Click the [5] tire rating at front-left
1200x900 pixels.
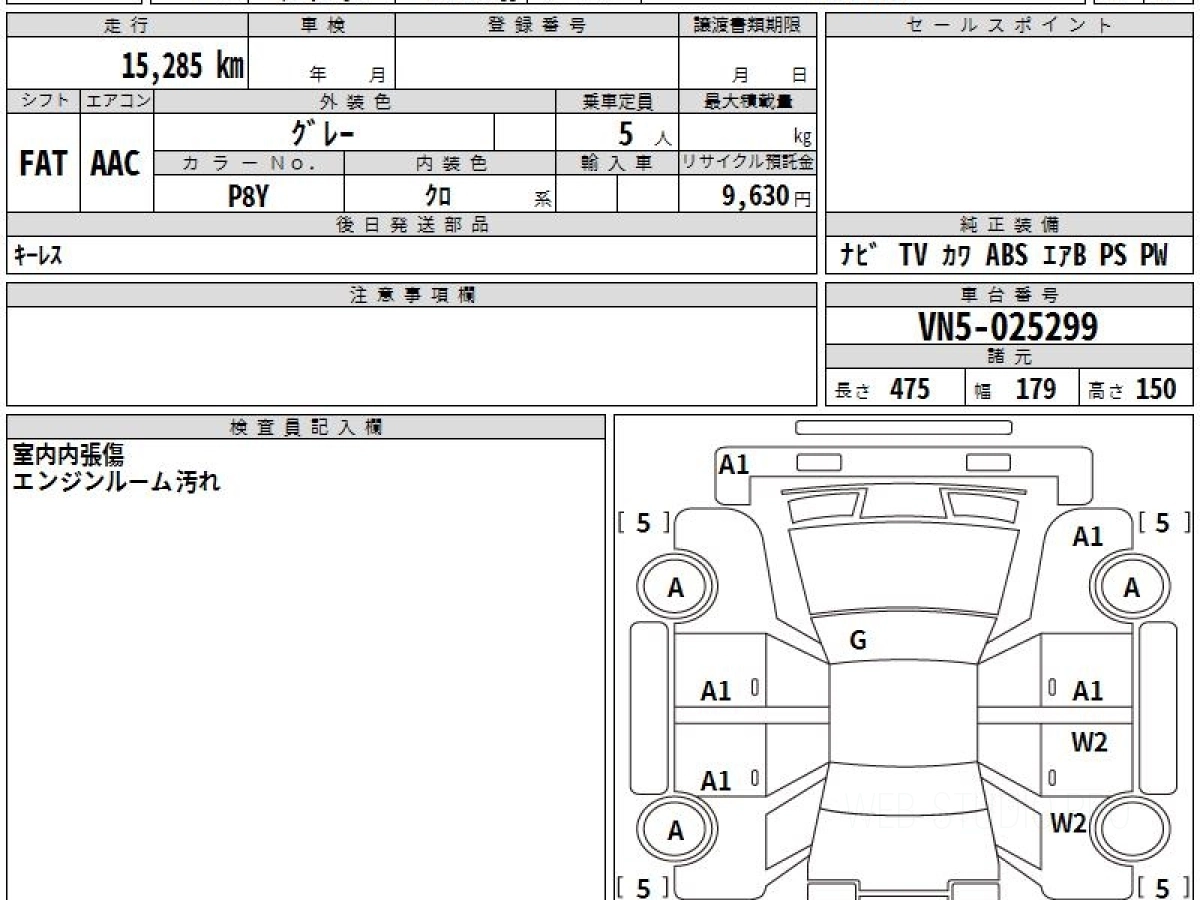642,522
